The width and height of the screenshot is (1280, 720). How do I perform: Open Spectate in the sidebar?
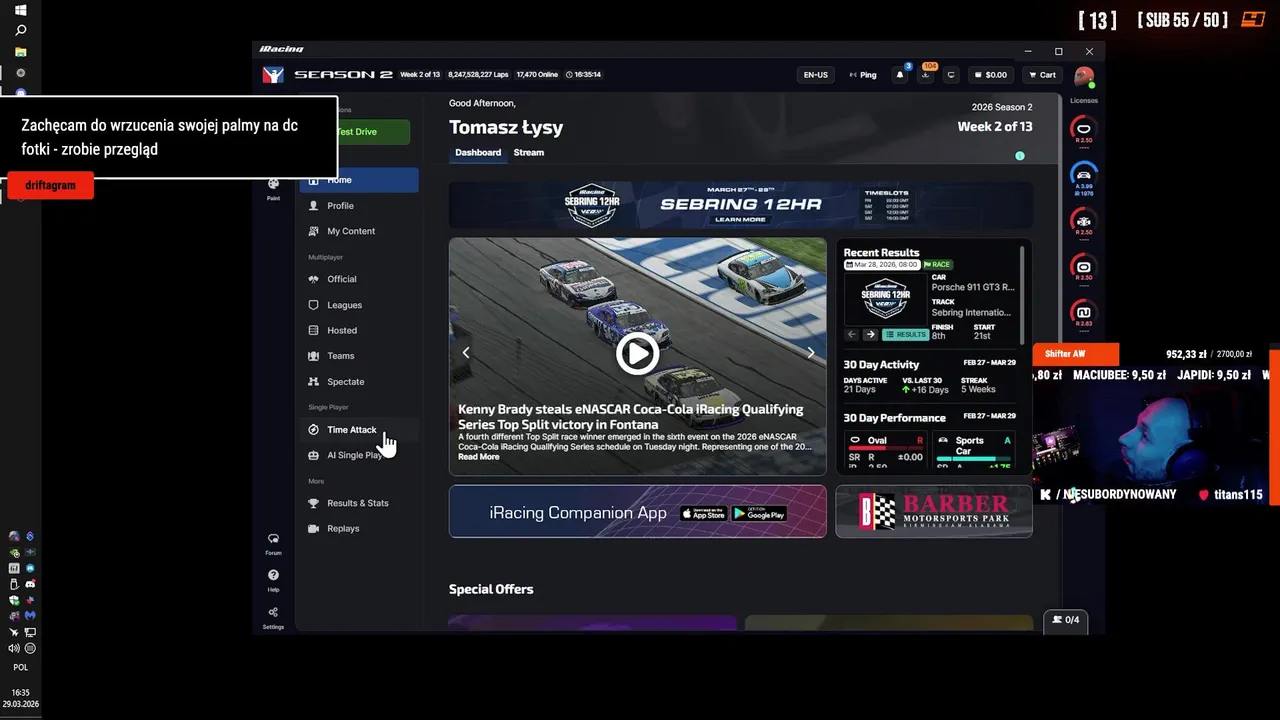[359, 382]
